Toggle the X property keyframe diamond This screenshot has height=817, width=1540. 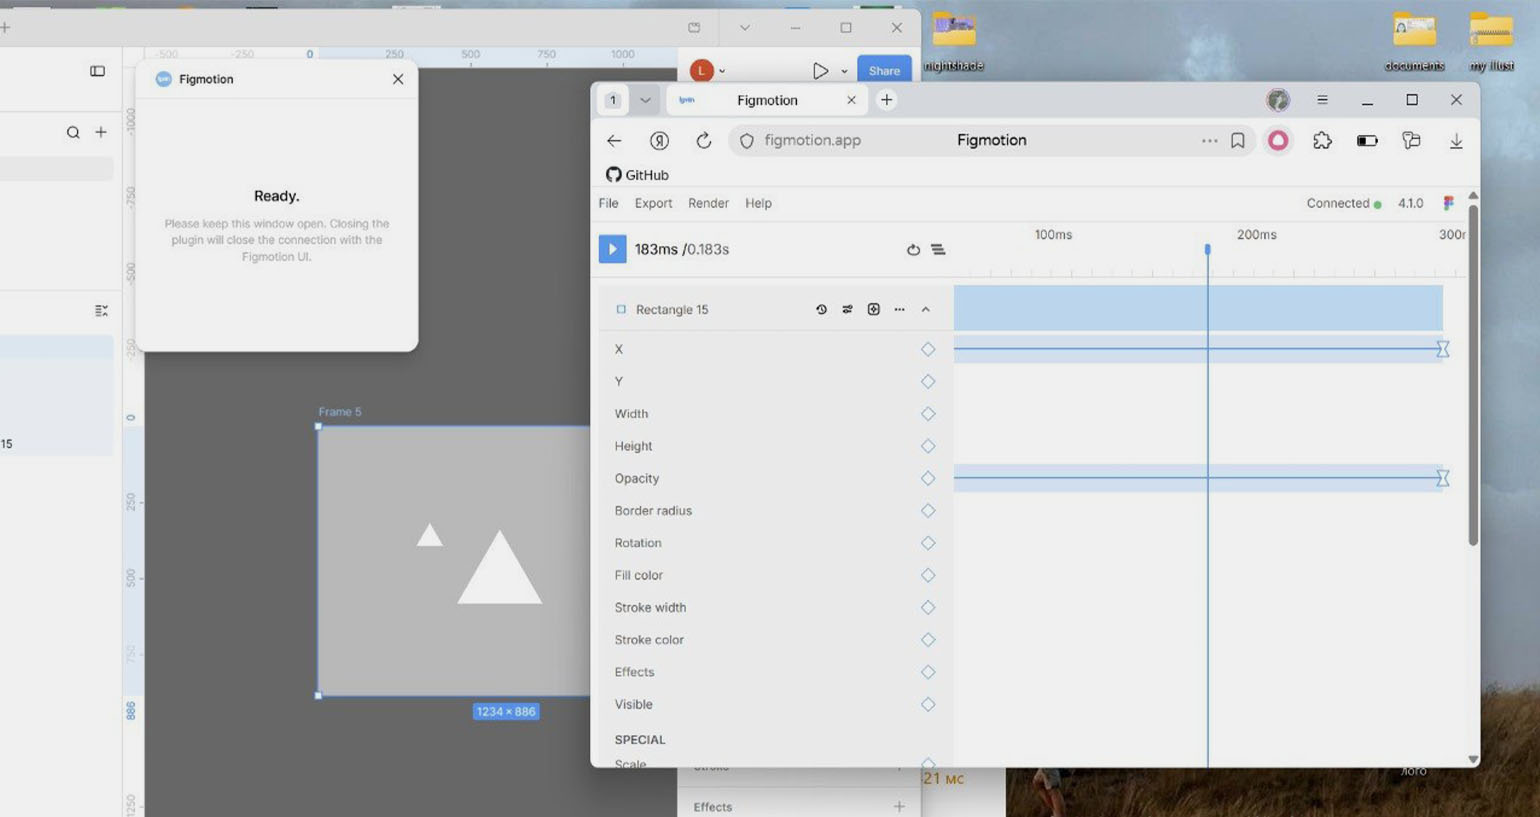coord(928,349)
